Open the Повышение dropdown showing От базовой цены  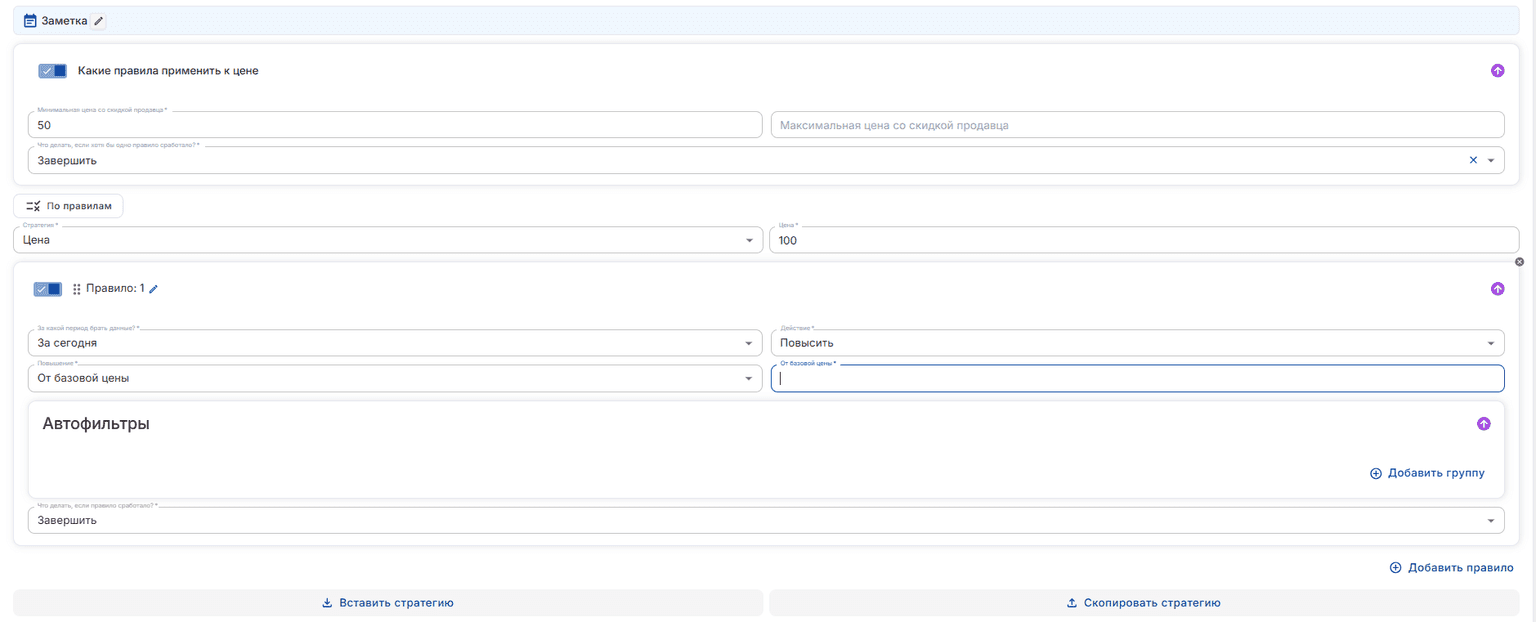tap(395, 378)
